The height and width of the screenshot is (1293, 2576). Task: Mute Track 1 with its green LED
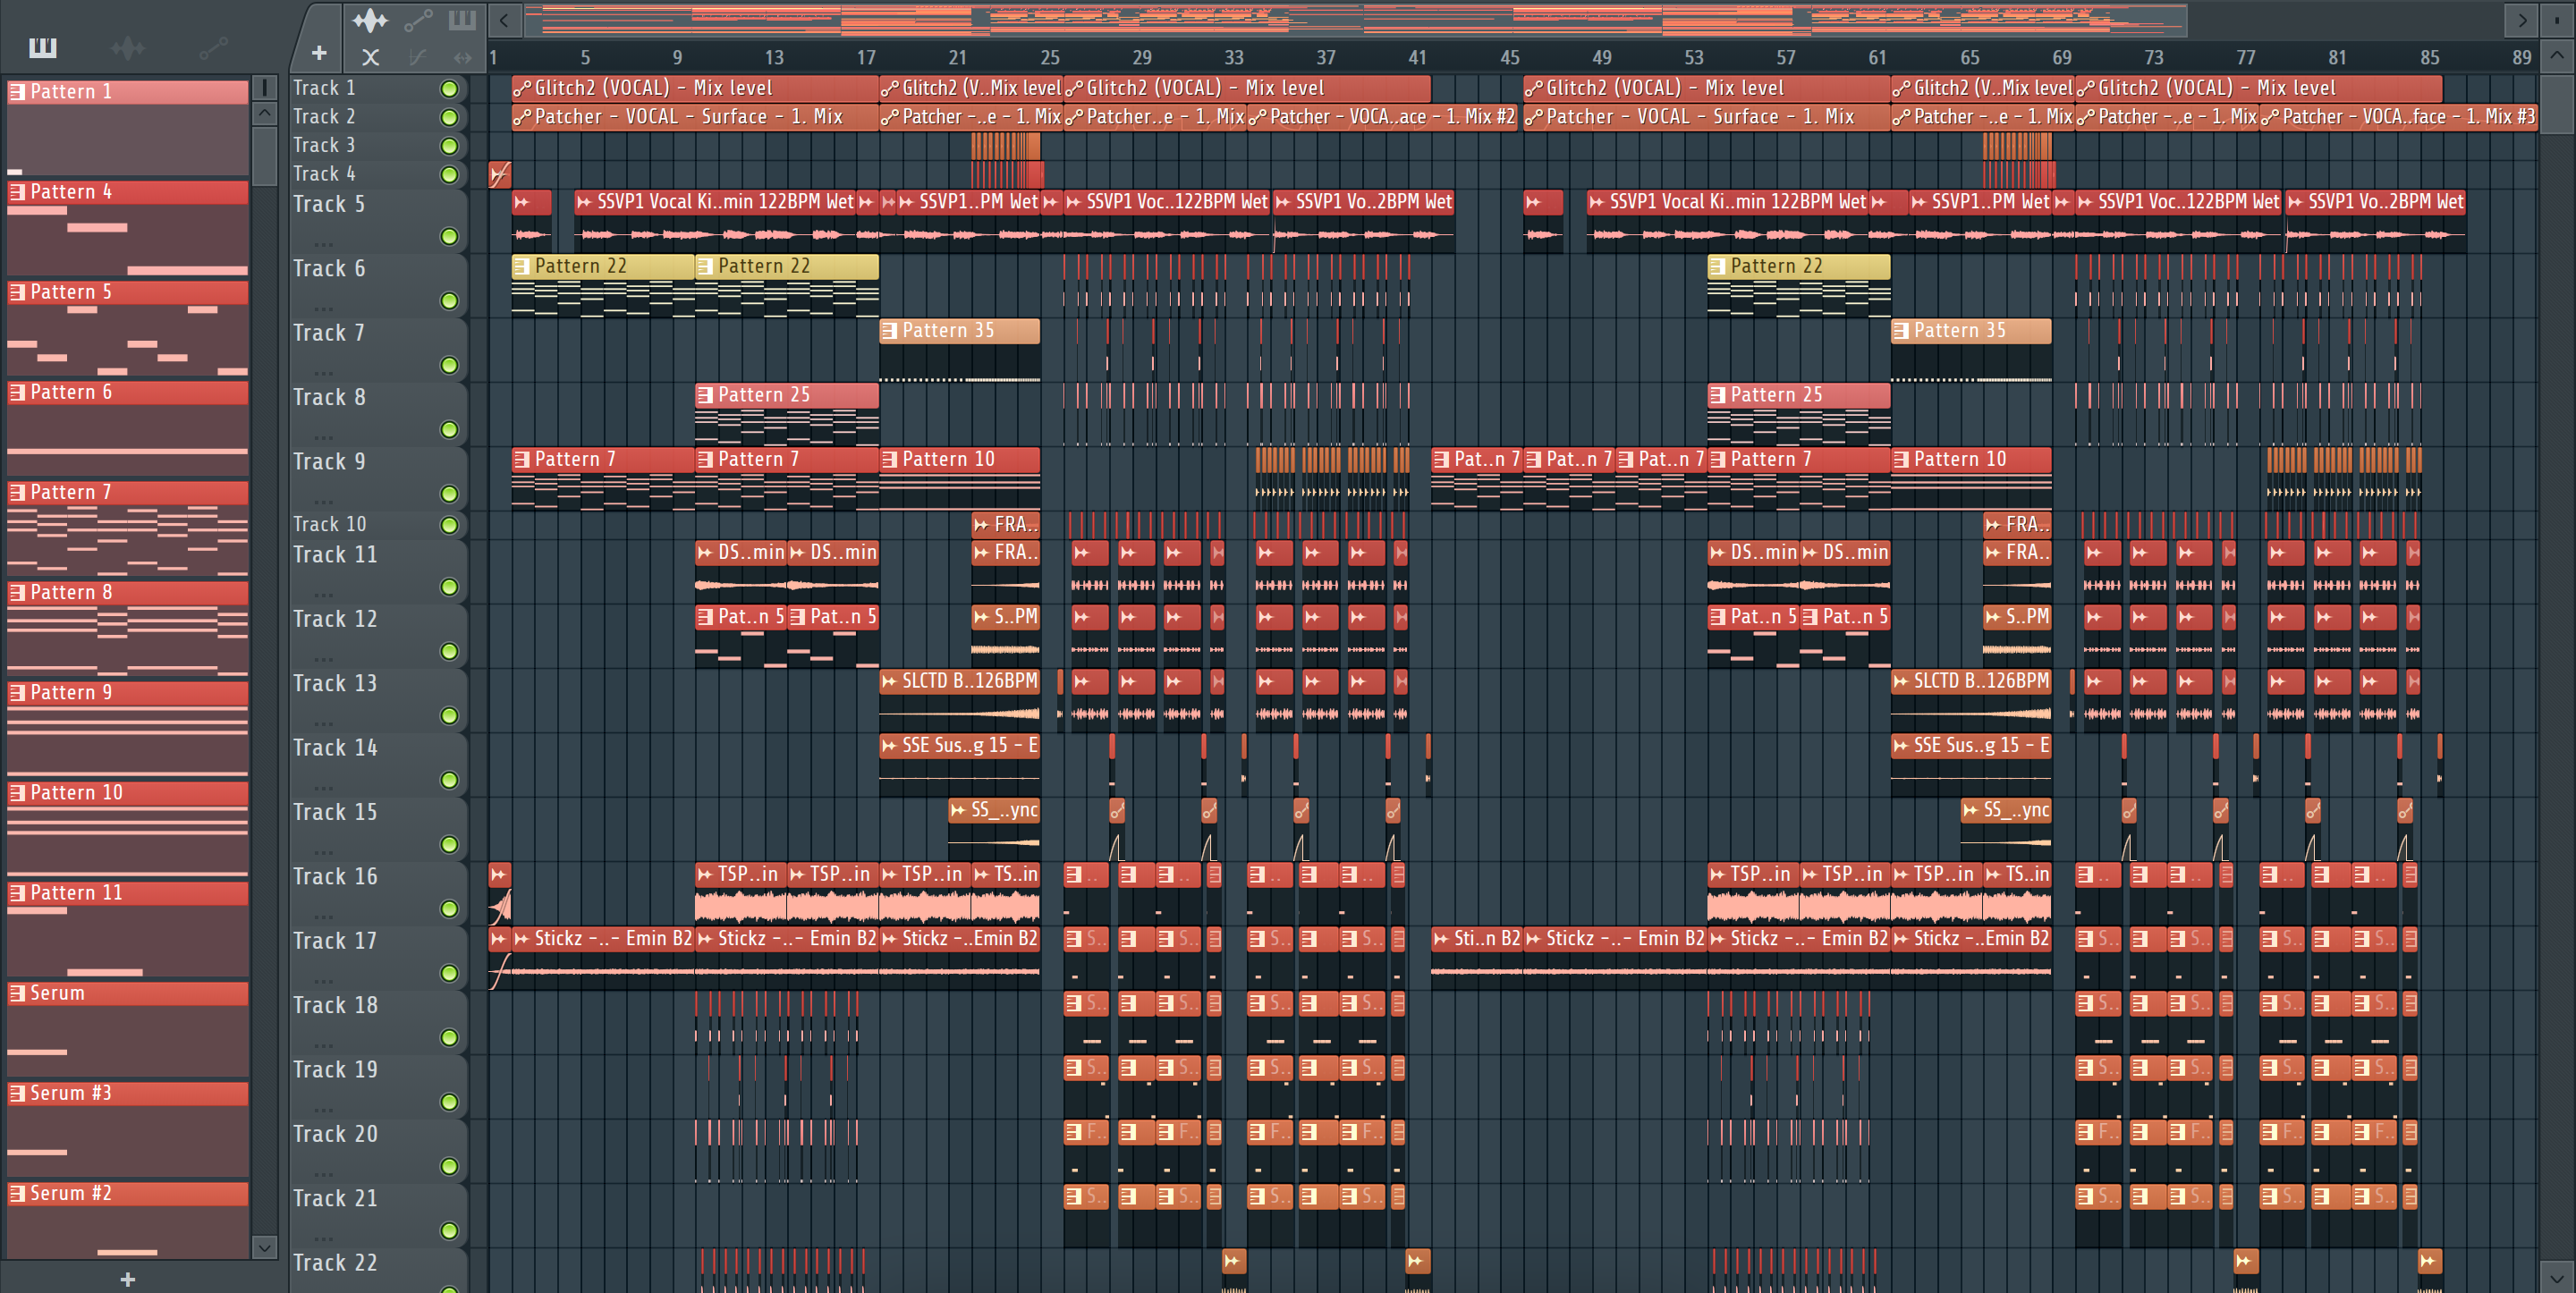tap(450, 89)
